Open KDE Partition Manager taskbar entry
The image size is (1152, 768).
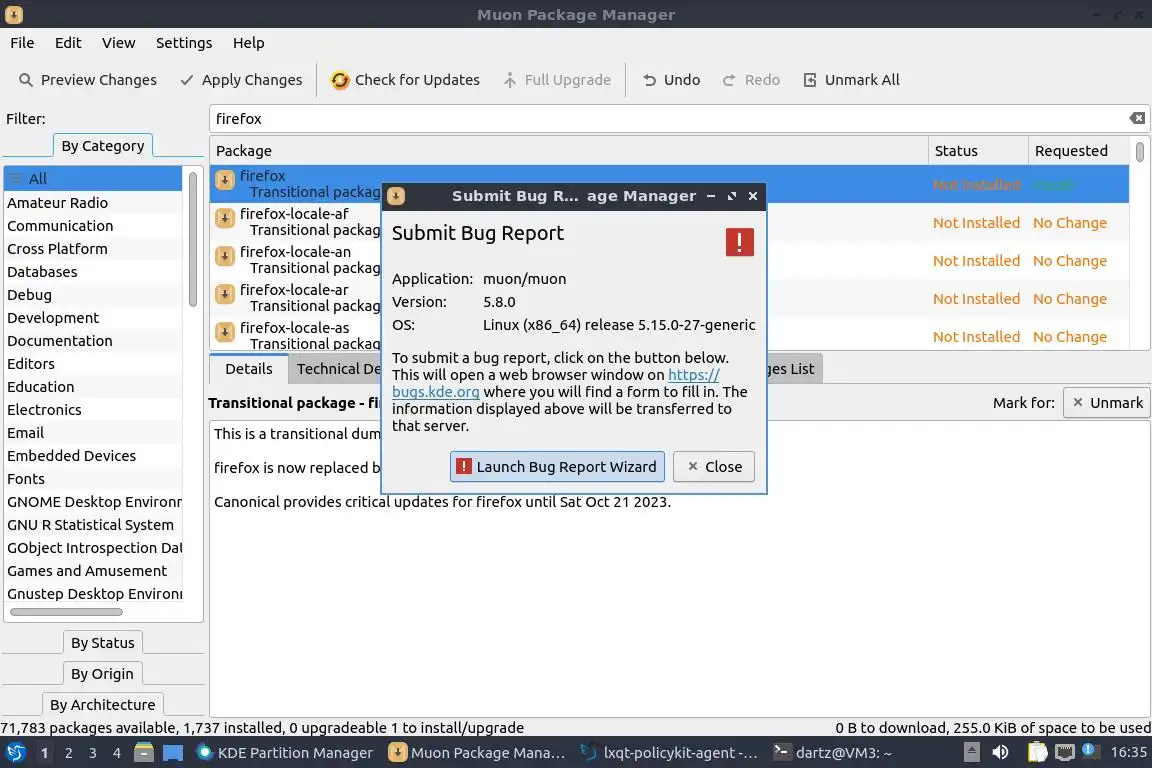(285, 753)
